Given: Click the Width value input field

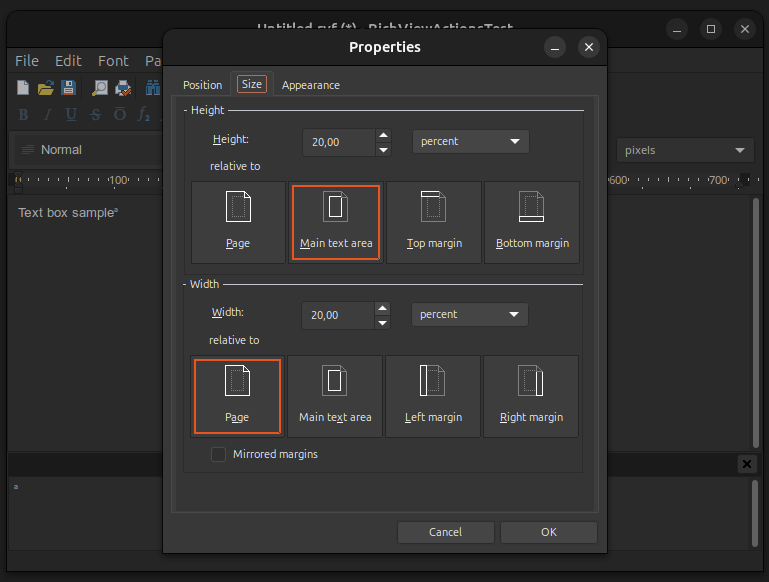Looking at the screenshot, I should tap(338, 315).
